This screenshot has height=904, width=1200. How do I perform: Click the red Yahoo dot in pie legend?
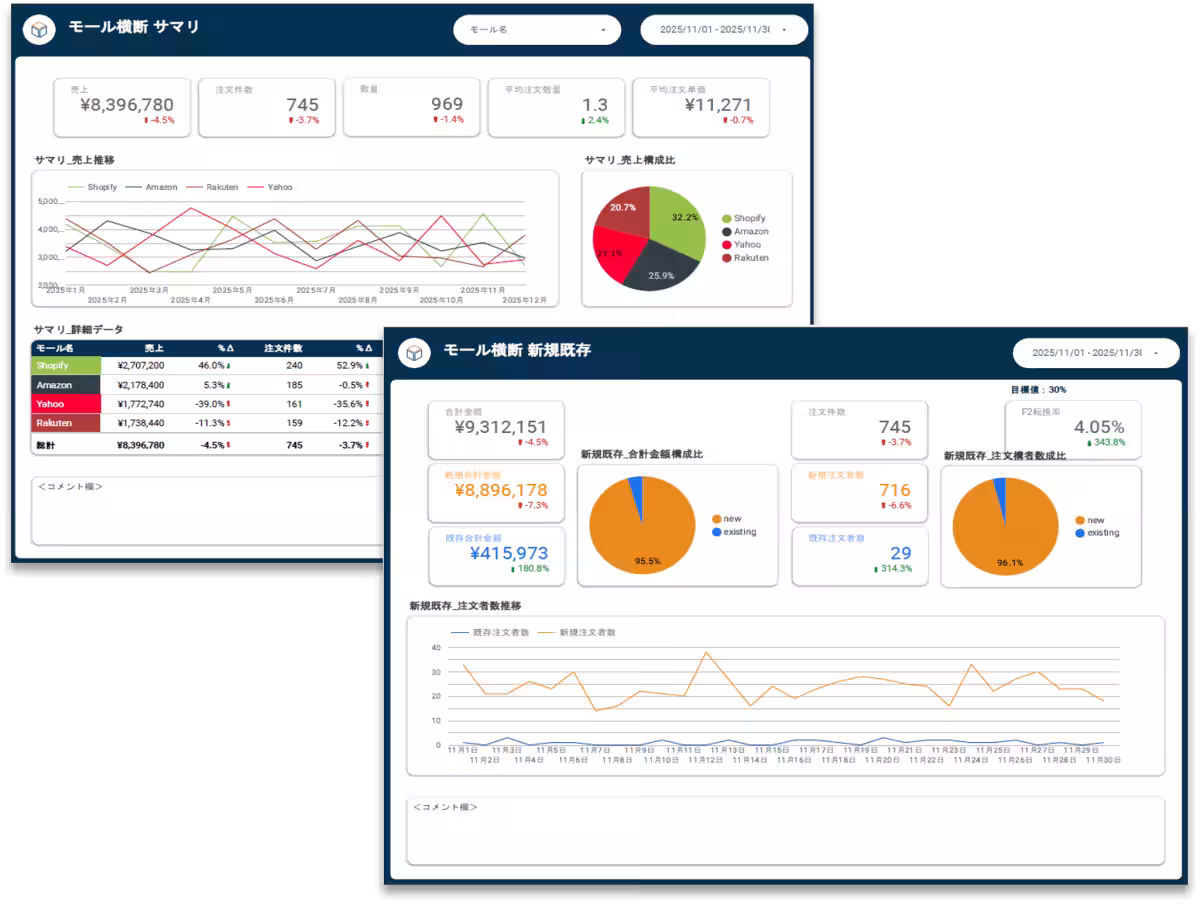point(727,244)
